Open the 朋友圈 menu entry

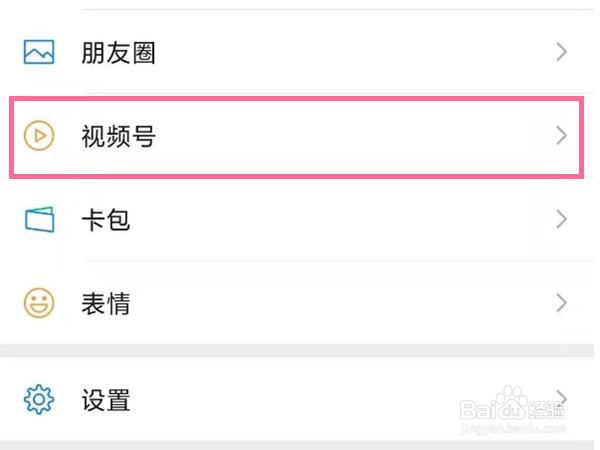click(x=118, y=53)
